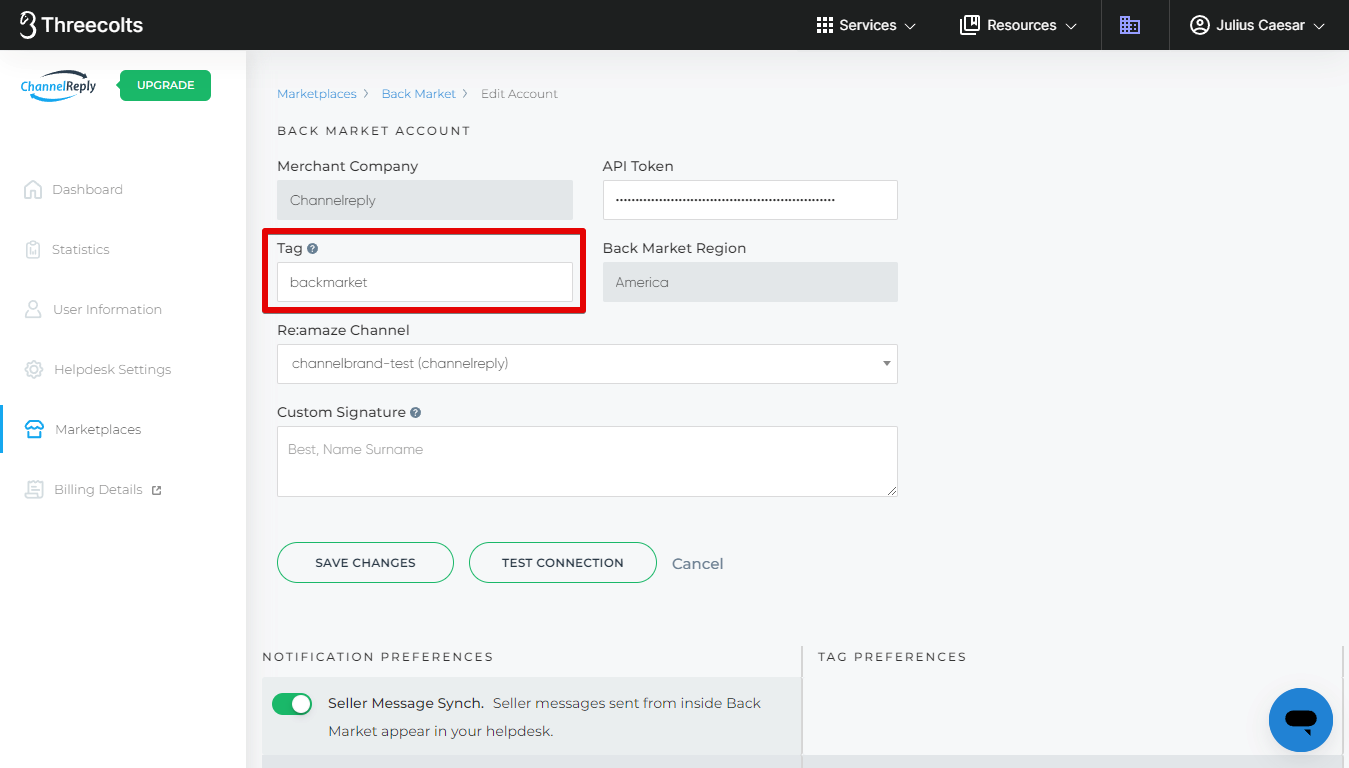Click the help icon next to Custom Signature

pyautogui.click(x=415, y=412)
